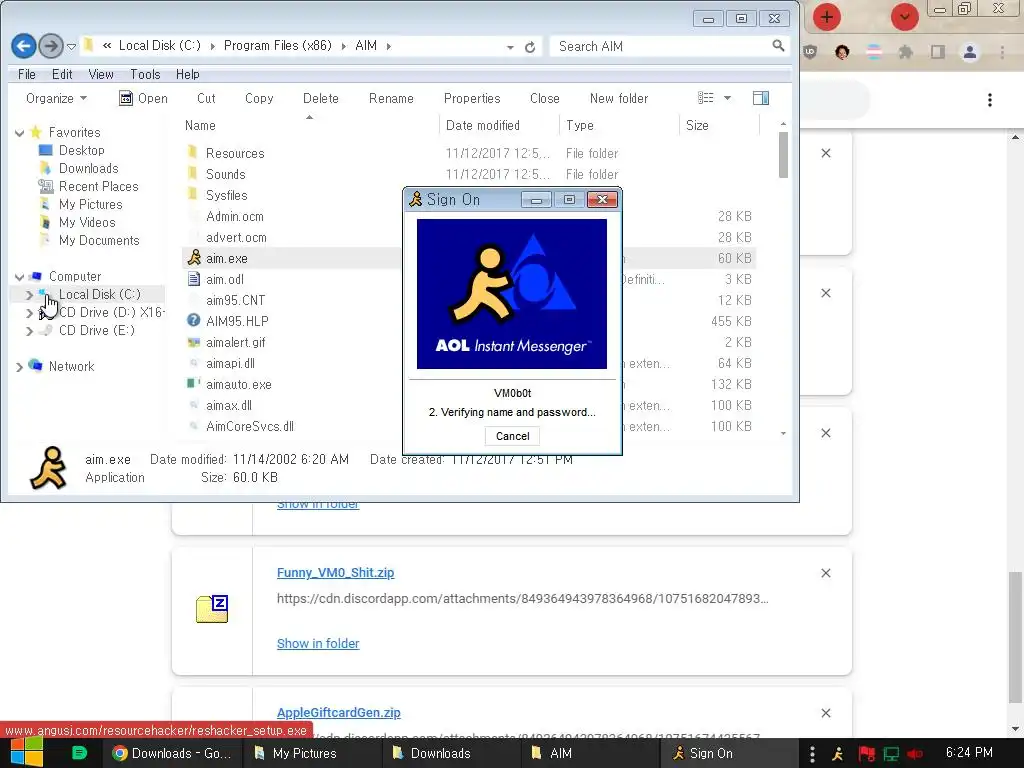Open the AppleGiftcardGen.zip download link
The width and height of the screenshot is (1024, 768).
(x=339, y=712)
